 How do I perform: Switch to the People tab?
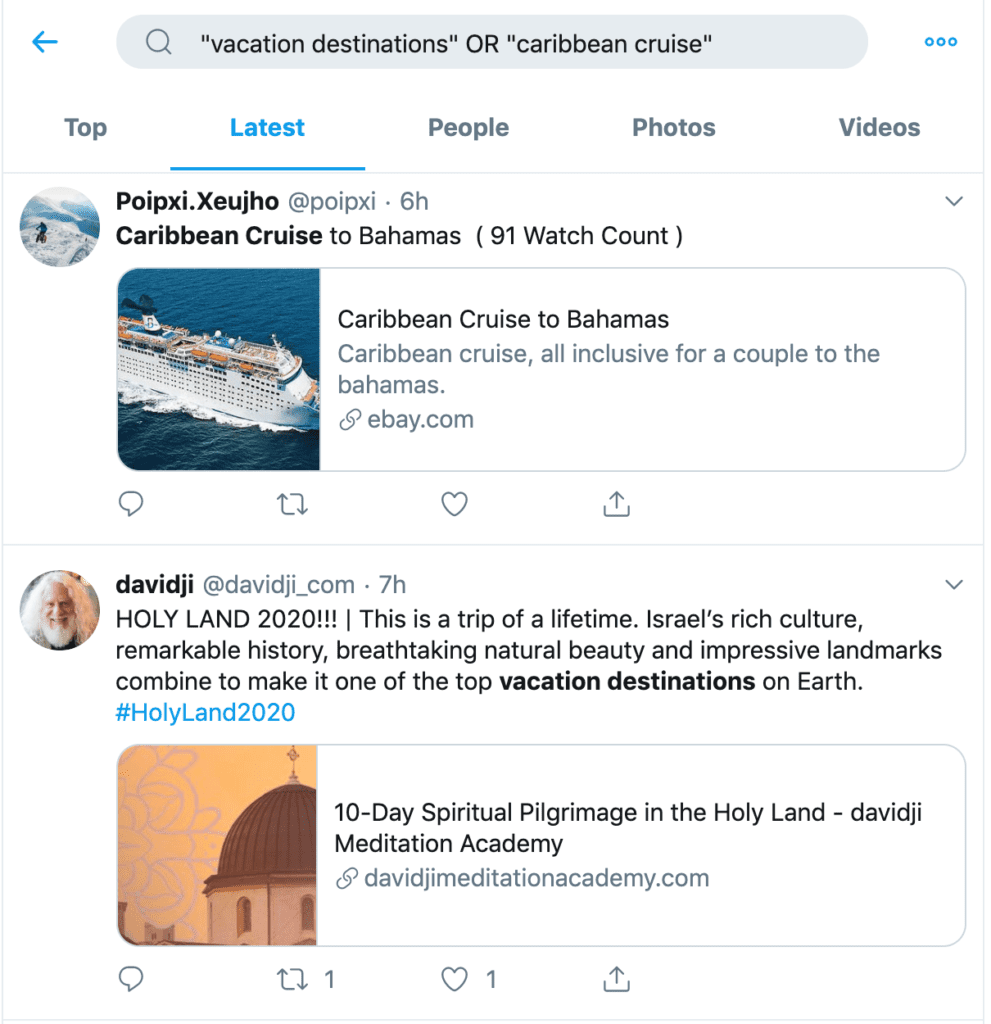[468, 127]
